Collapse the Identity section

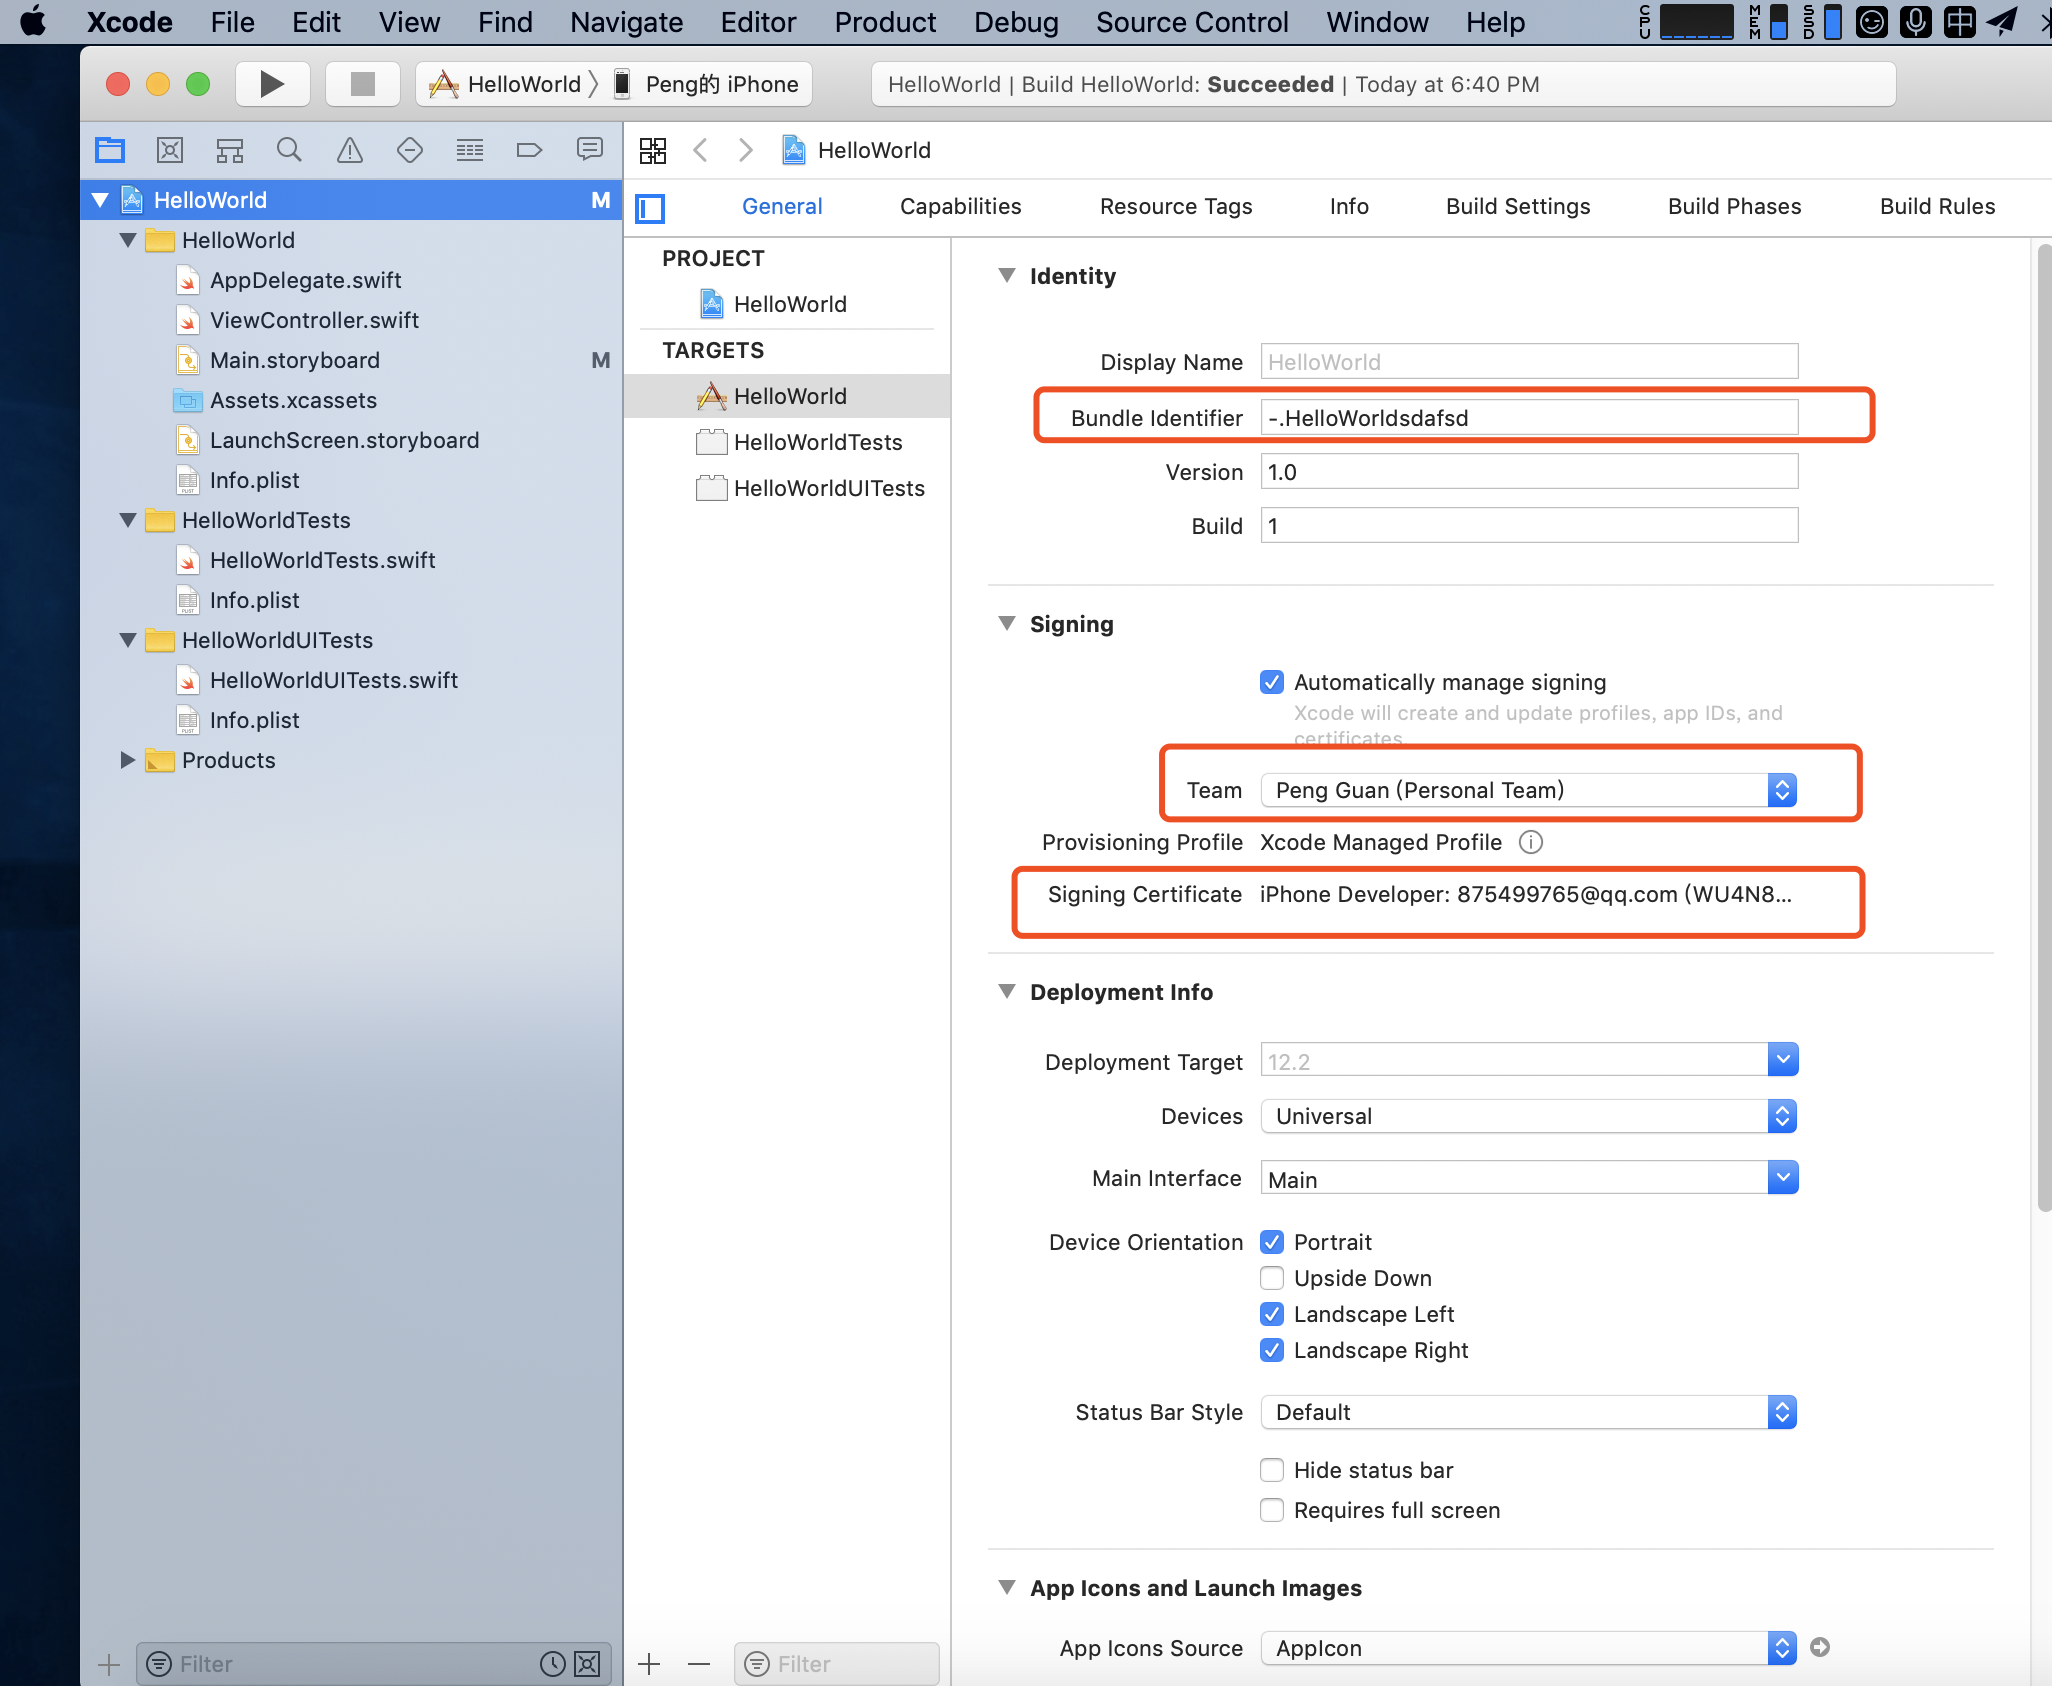pos(1007,275)
